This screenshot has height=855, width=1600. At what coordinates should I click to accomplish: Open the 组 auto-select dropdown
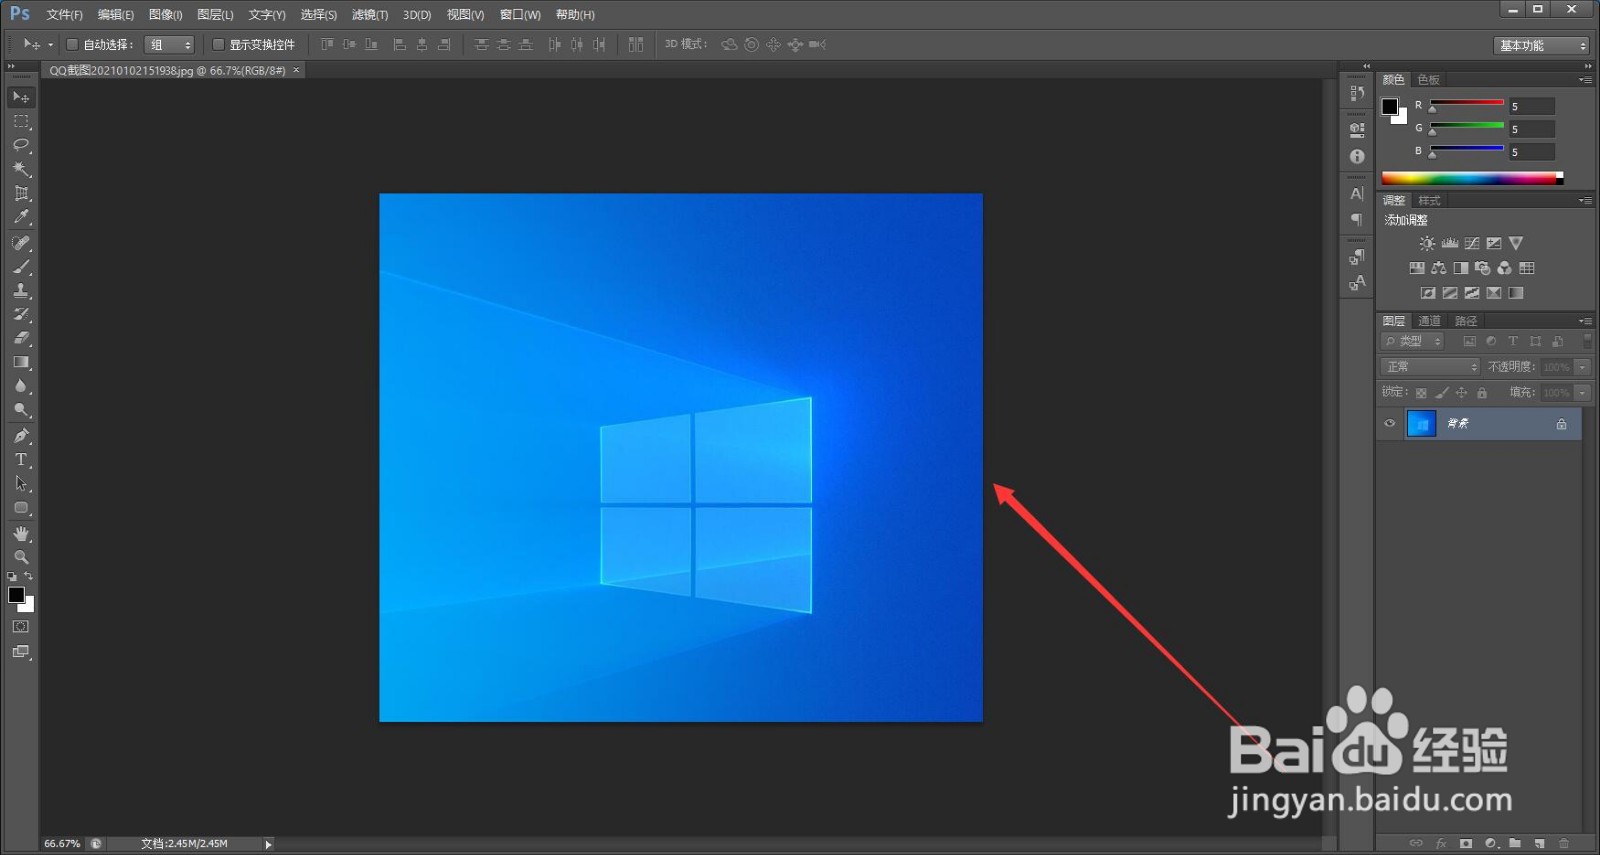[x=169, y=45]
